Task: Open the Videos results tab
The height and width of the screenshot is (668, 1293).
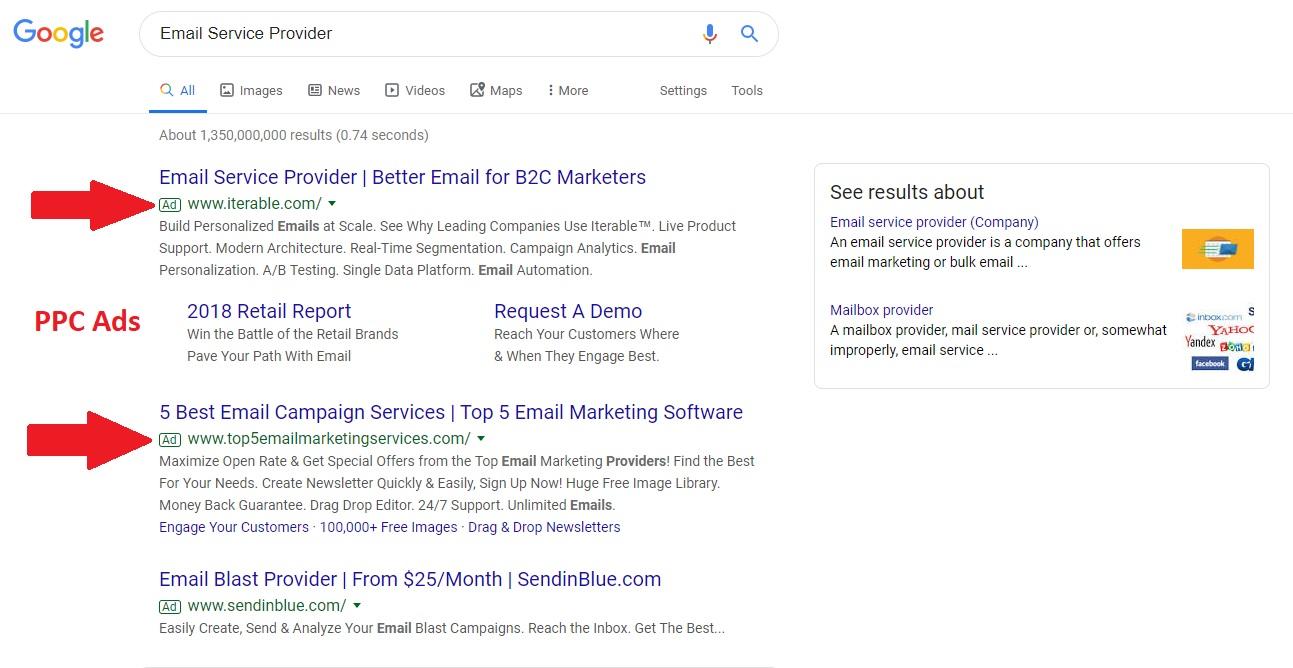Action: [x=415, y=90]
